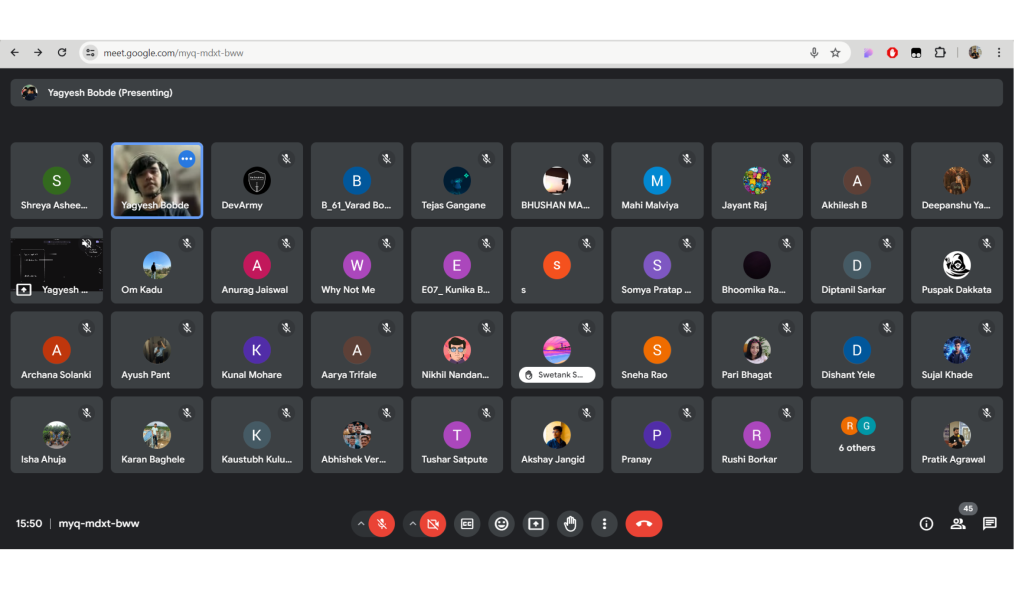1024x589 pixels.
Task: Show the participants list with 45 people
Action: pyautogui.click(x=958, y=524)
